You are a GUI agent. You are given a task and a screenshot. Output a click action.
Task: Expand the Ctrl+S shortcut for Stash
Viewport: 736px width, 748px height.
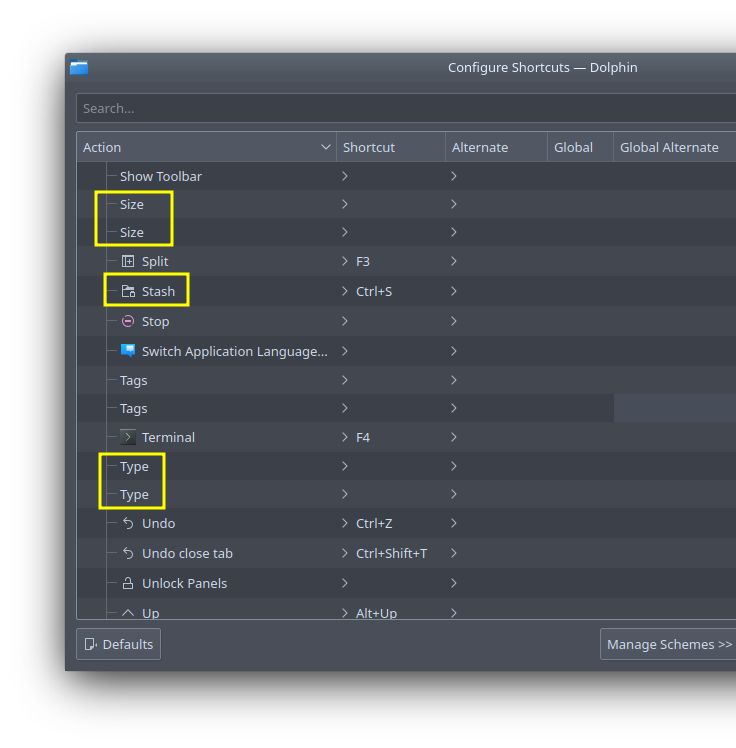(x=345, y=292)
